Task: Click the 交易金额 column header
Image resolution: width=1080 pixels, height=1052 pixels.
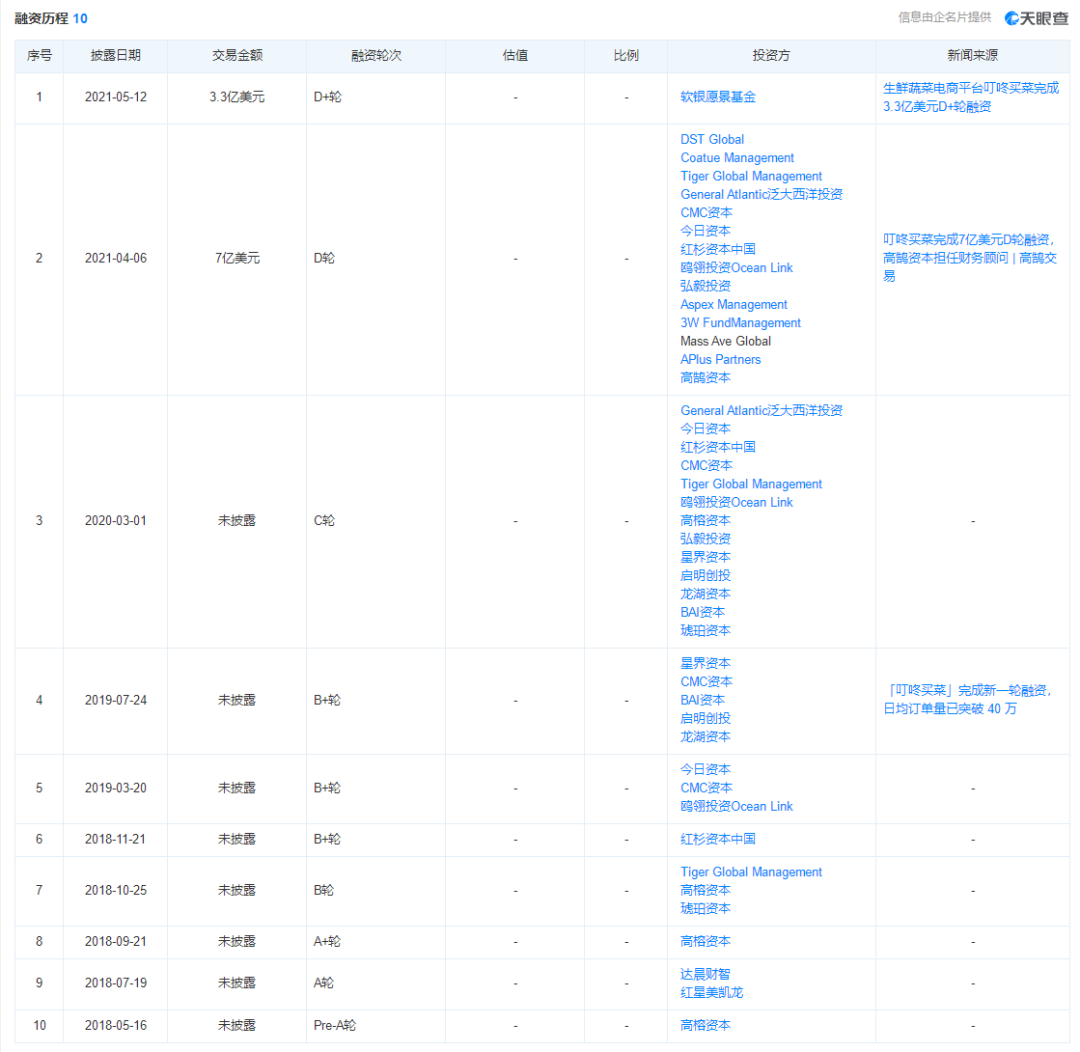Action: tap(237, 56)
